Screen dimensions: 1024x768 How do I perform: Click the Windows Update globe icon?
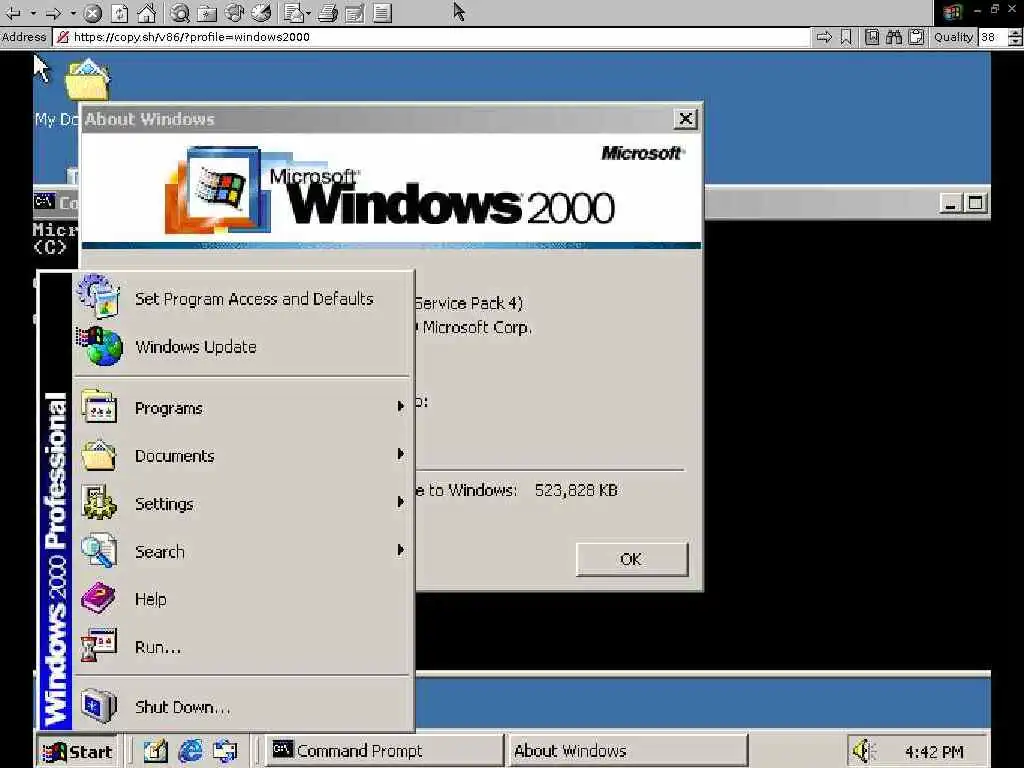click(100, 346)
